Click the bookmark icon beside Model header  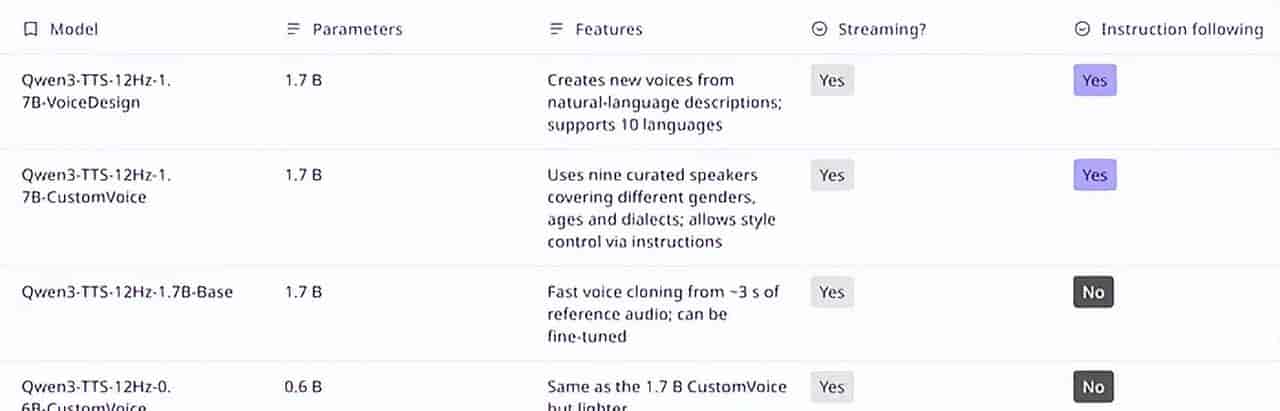30,29
